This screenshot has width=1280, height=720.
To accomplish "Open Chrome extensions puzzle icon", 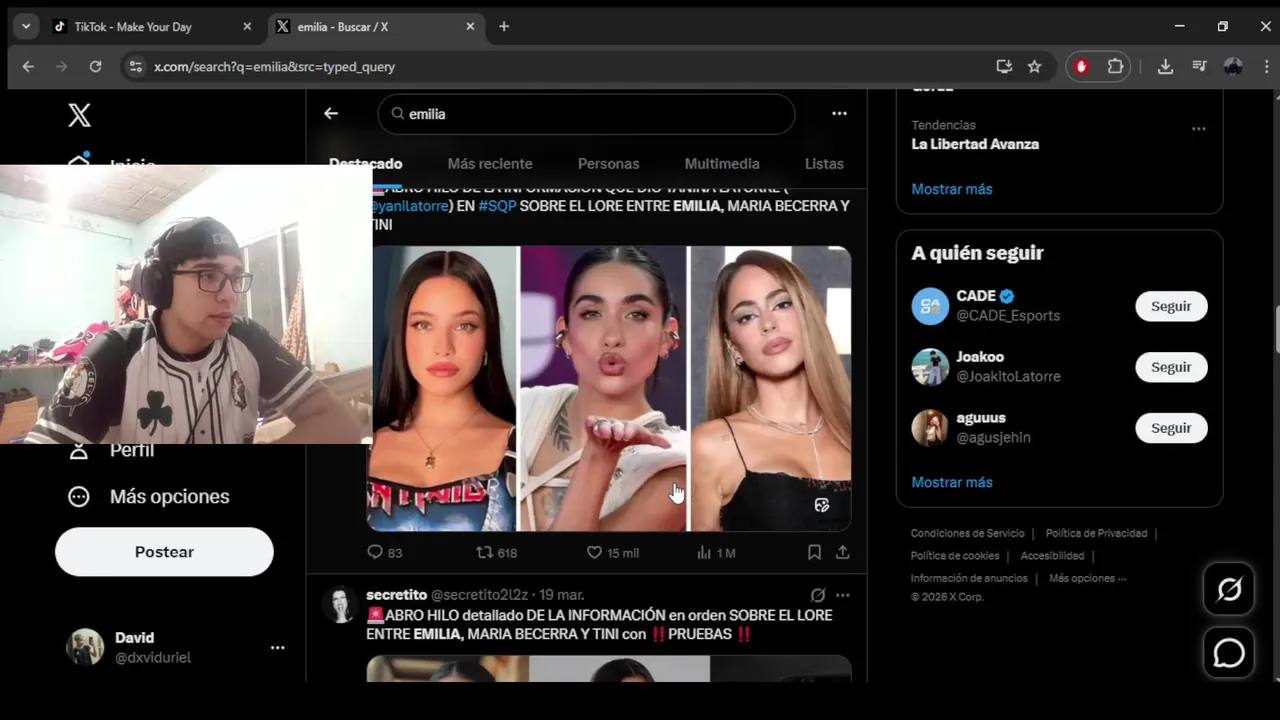I will (1115, 67).
